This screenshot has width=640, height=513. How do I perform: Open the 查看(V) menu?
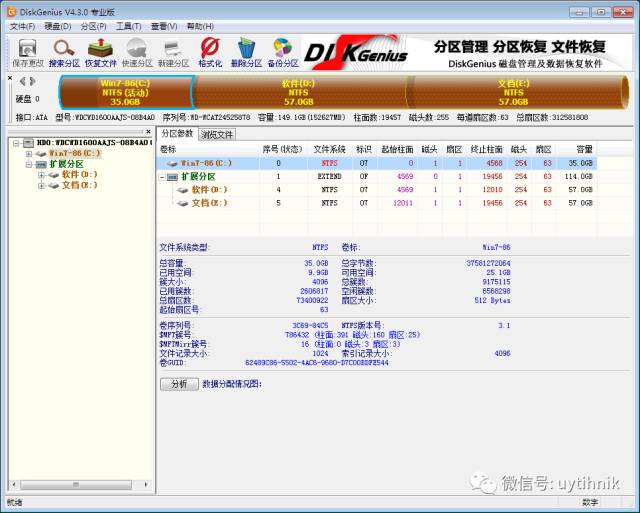pos(164,27)
